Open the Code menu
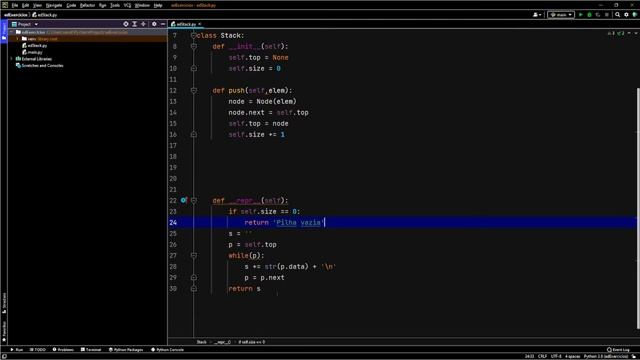Image resolution: width=640 pixels, height=360 pixels. [x=71, y=5]
